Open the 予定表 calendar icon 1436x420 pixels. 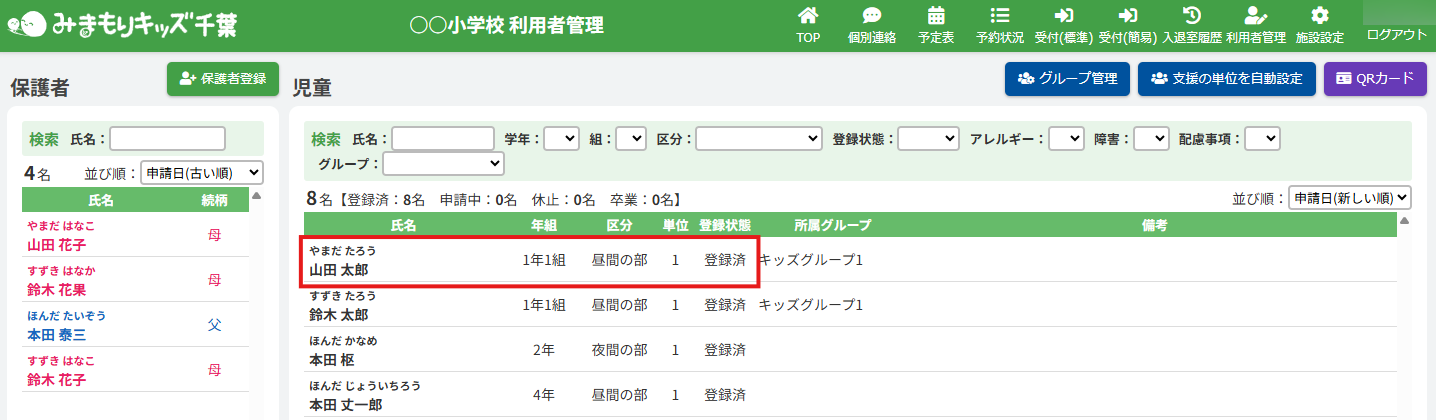pos(936,17)
